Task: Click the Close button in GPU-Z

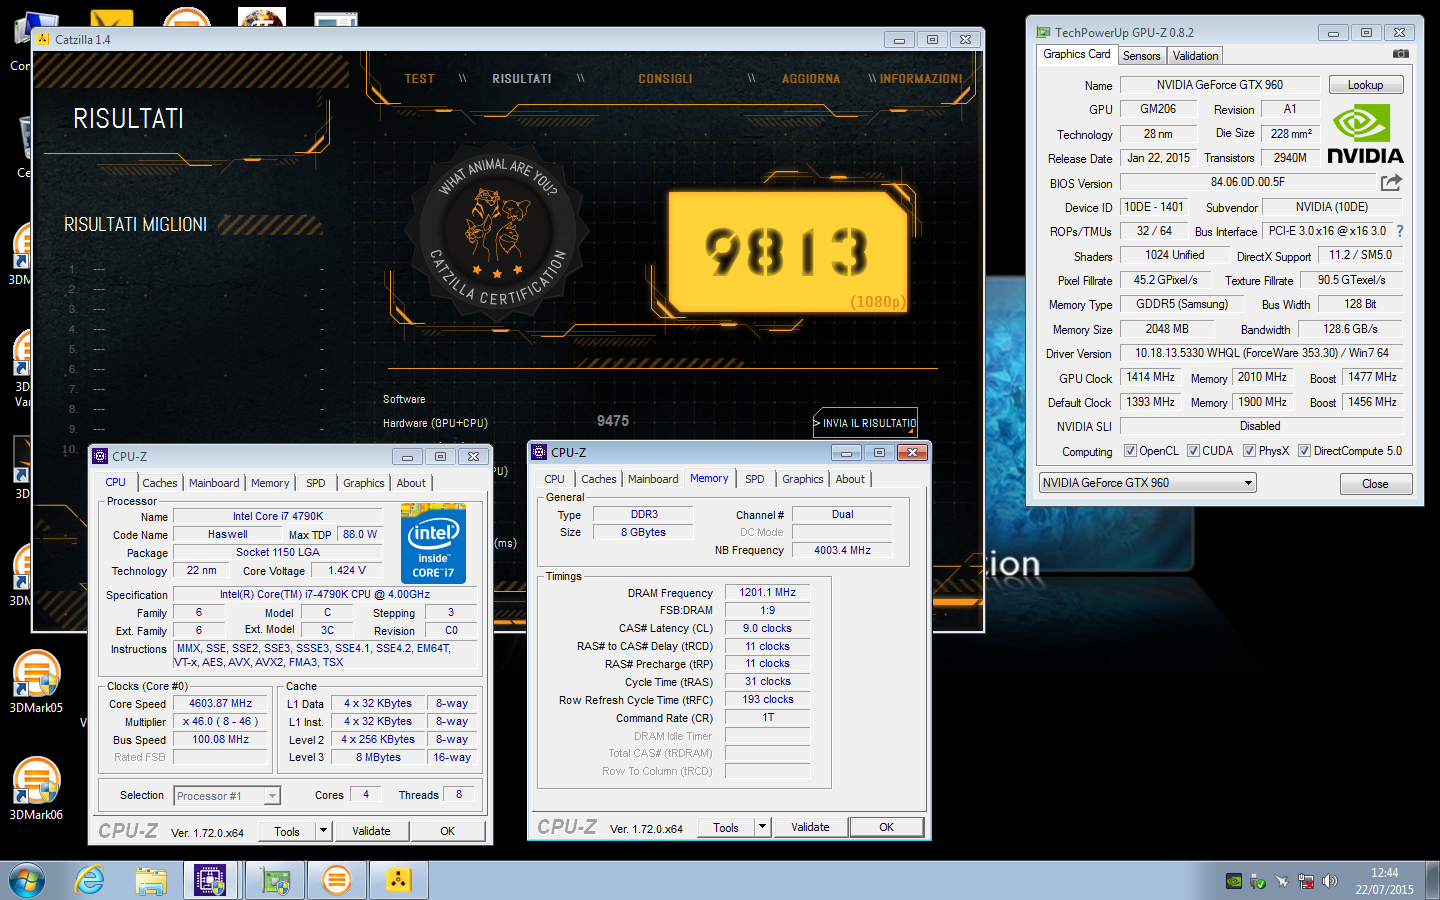Action: tap(1375, 484)
